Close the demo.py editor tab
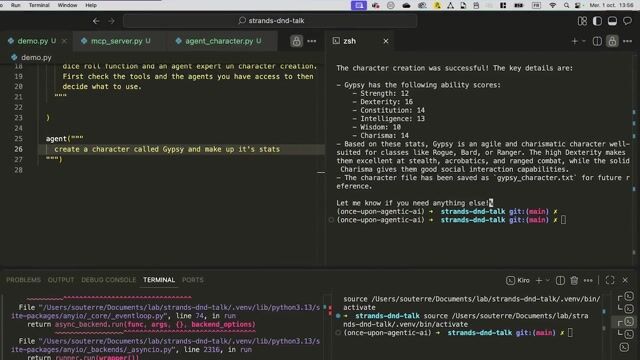 pyautogui.click(x=64, y=41)
